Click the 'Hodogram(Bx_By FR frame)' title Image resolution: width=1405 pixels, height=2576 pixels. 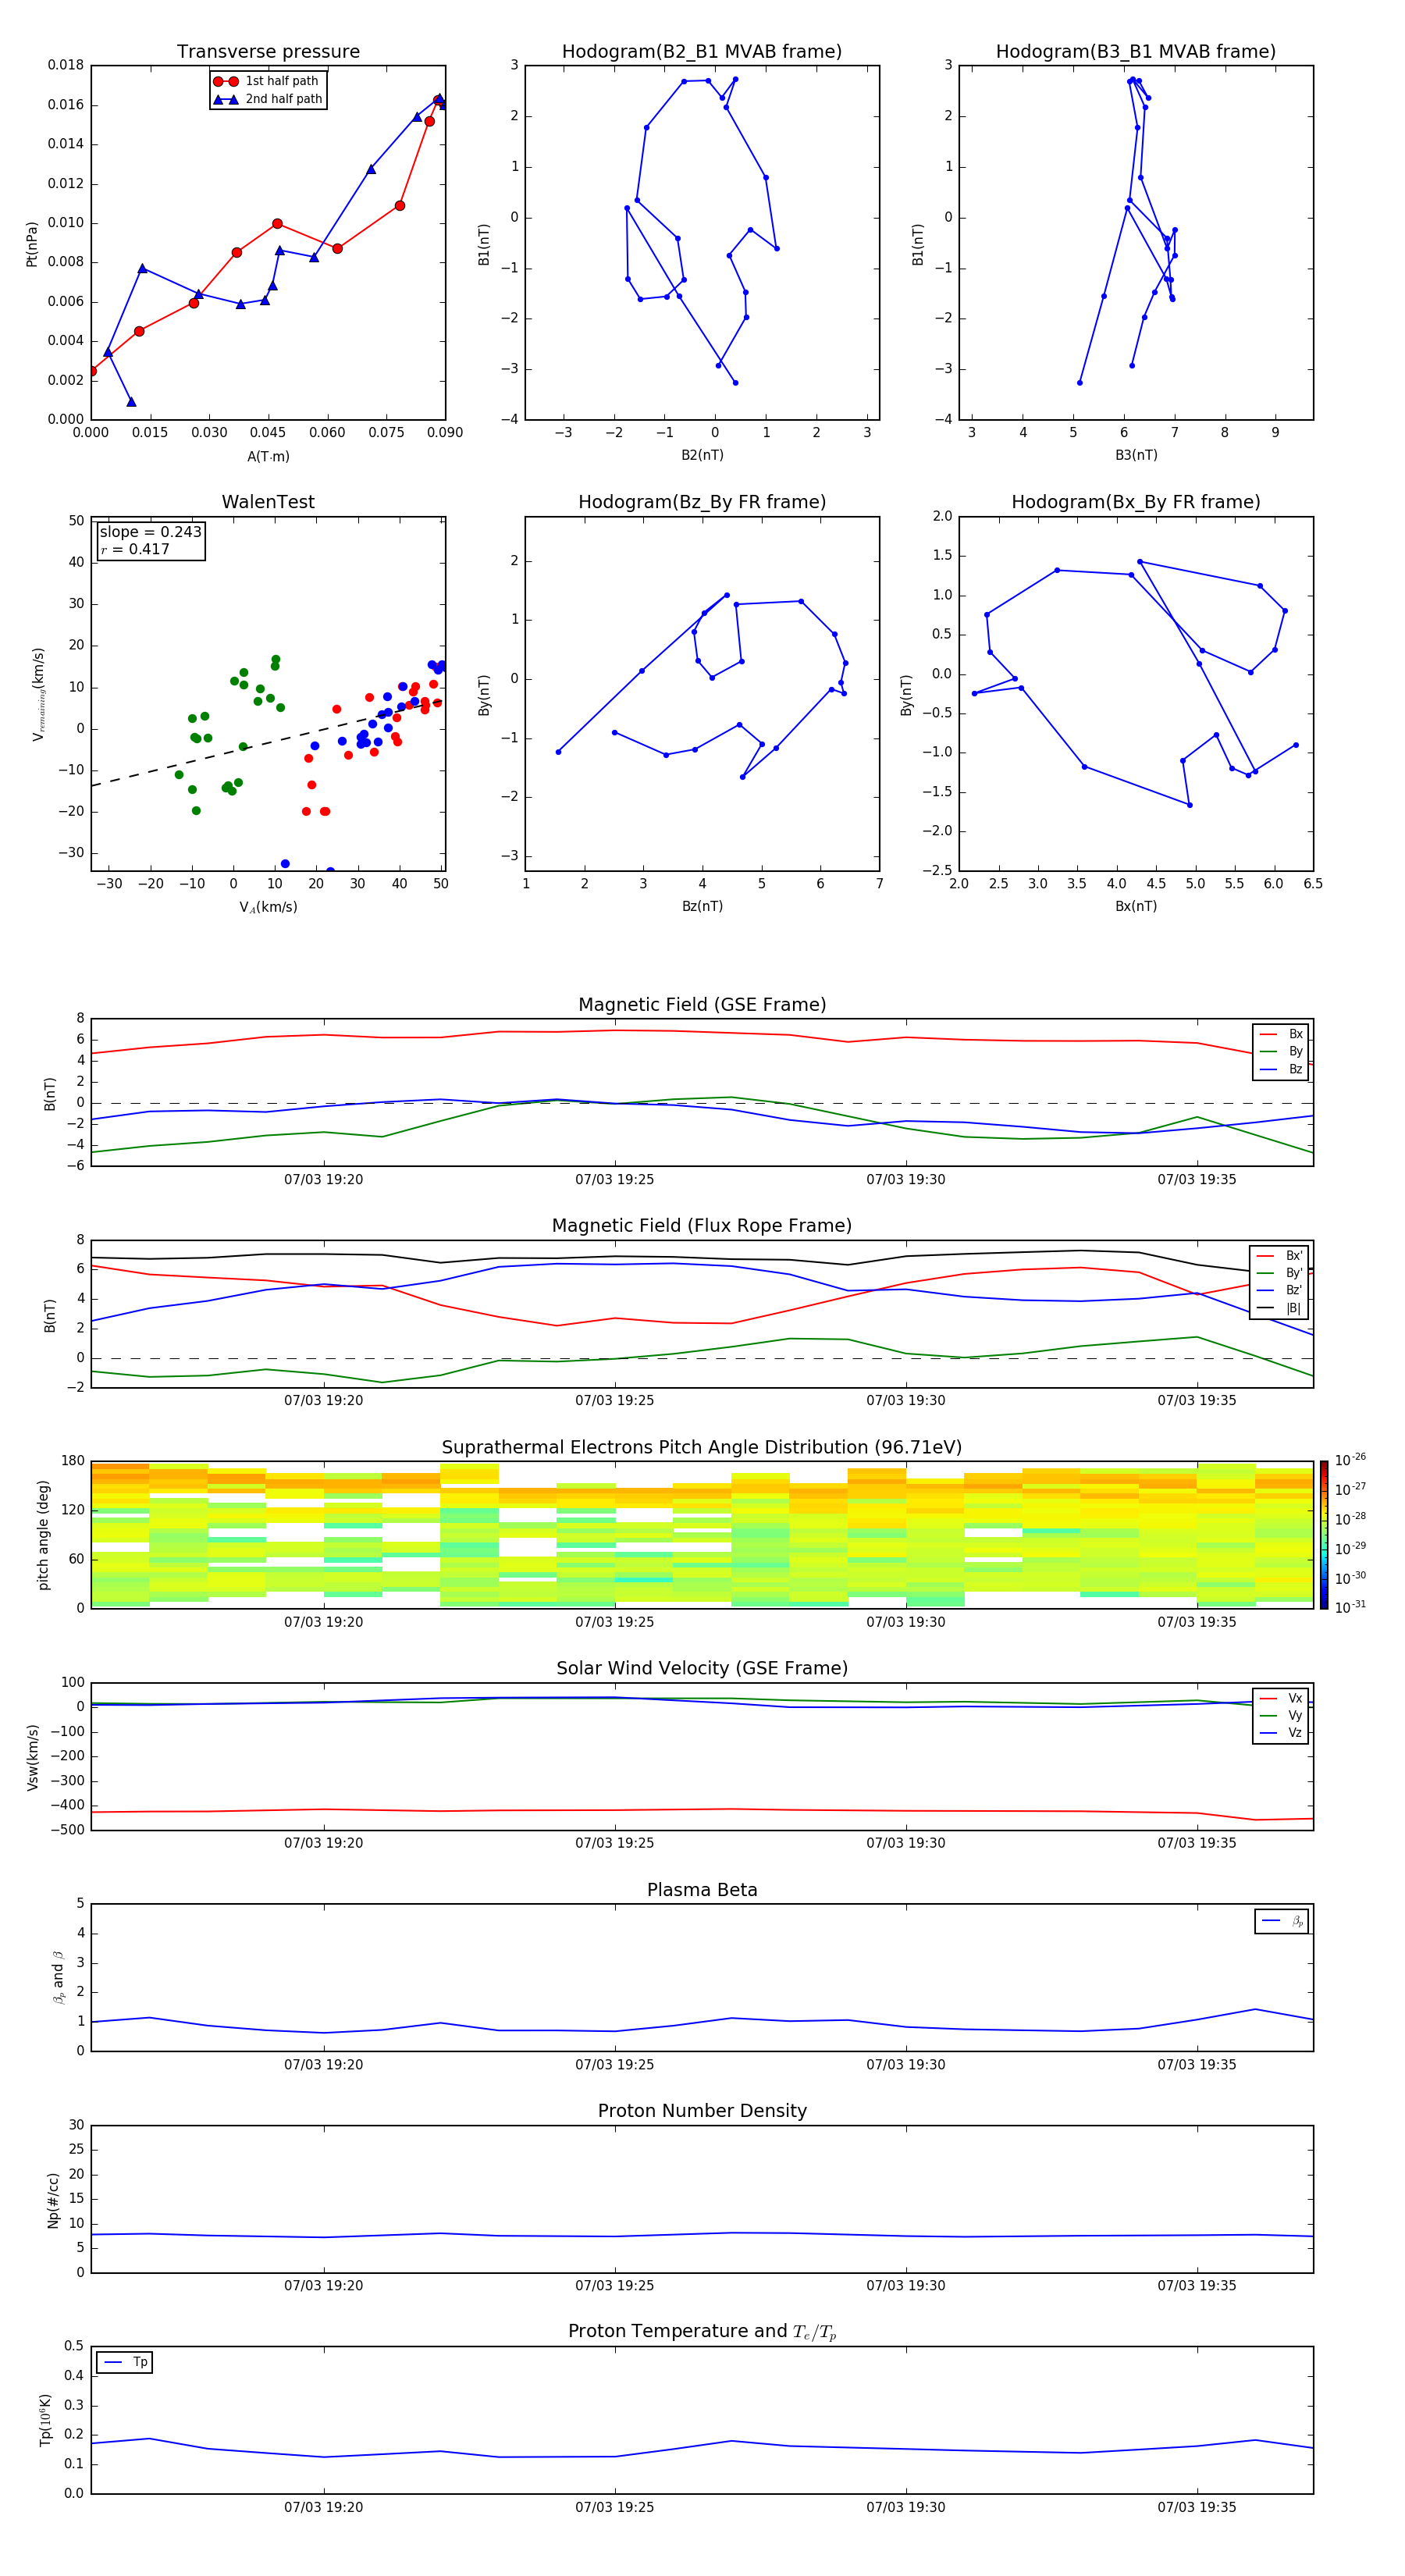click(1136, 502)
